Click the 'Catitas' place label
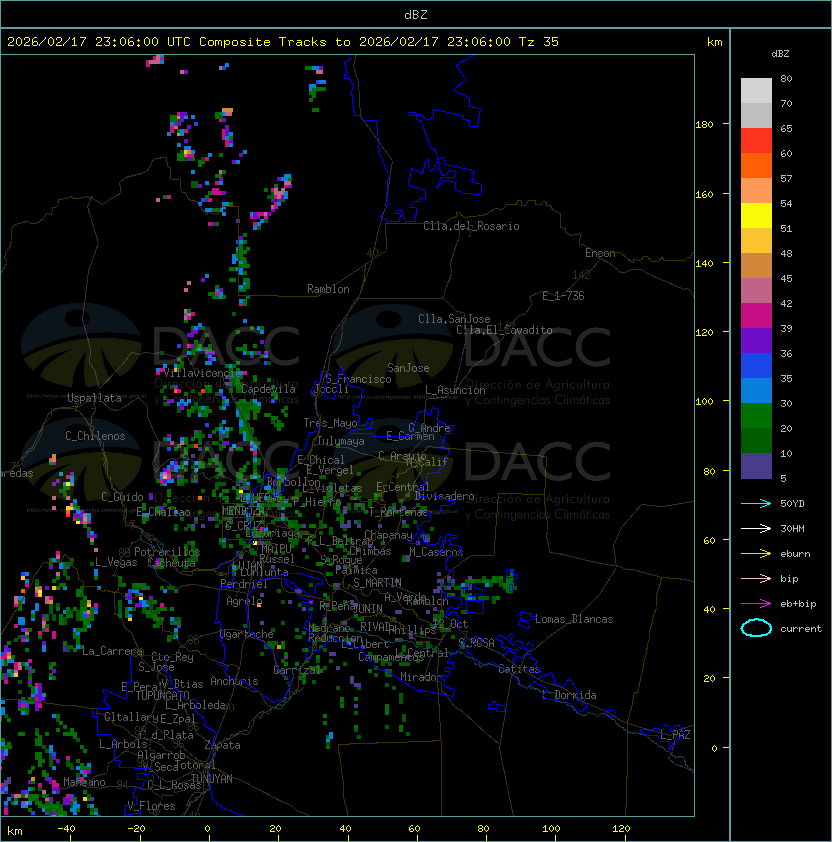This screenshot has height=842, width=832. [519, 669]
